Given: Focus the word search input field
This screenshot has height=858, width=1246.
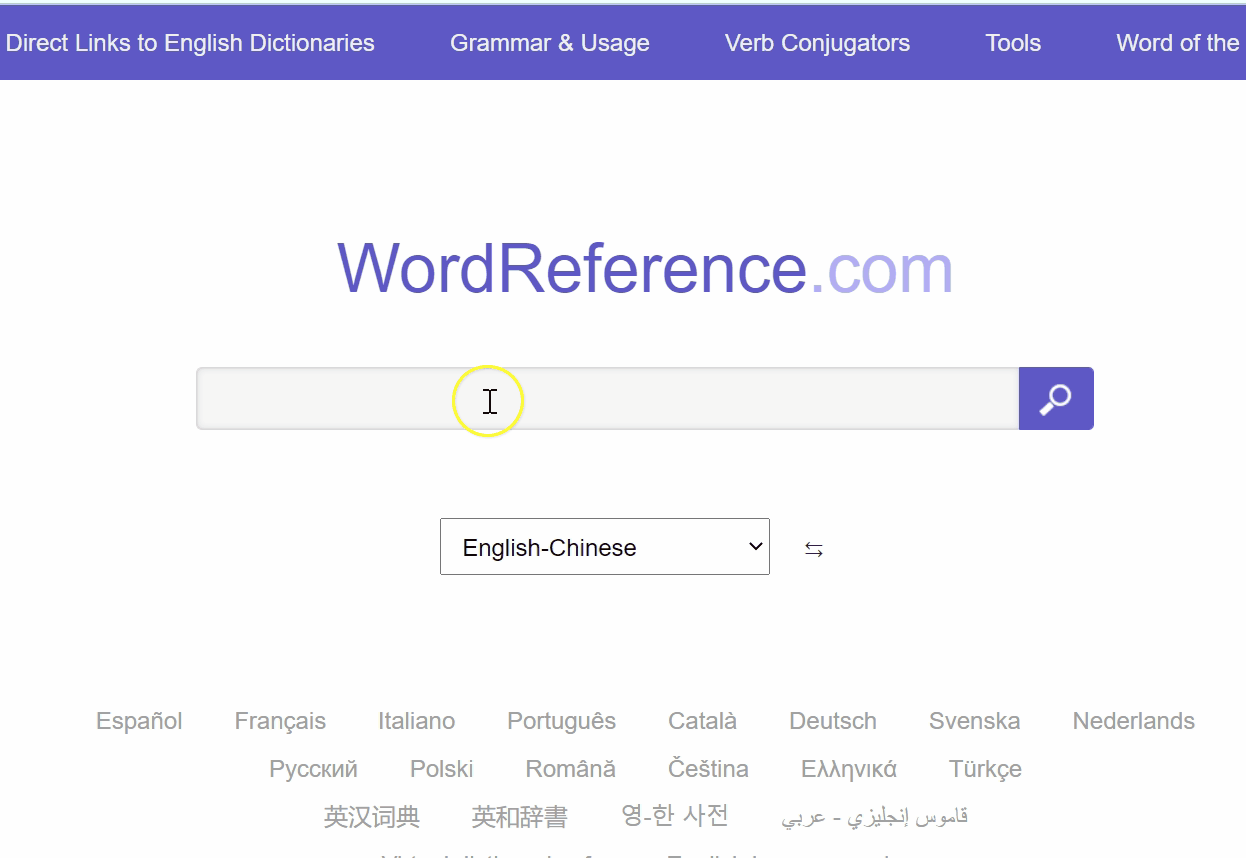Looking at the screenshot, I should 608,399.
